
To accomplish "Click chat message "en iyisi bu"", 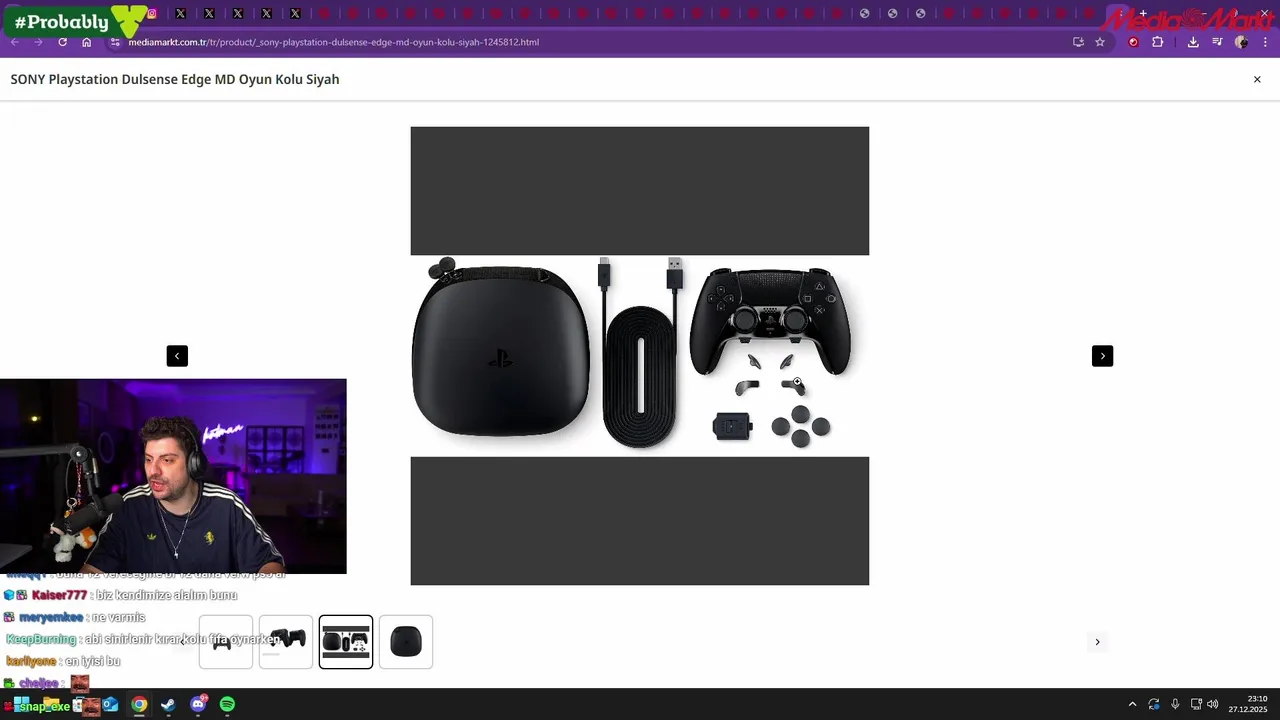I will coord(93,661).
